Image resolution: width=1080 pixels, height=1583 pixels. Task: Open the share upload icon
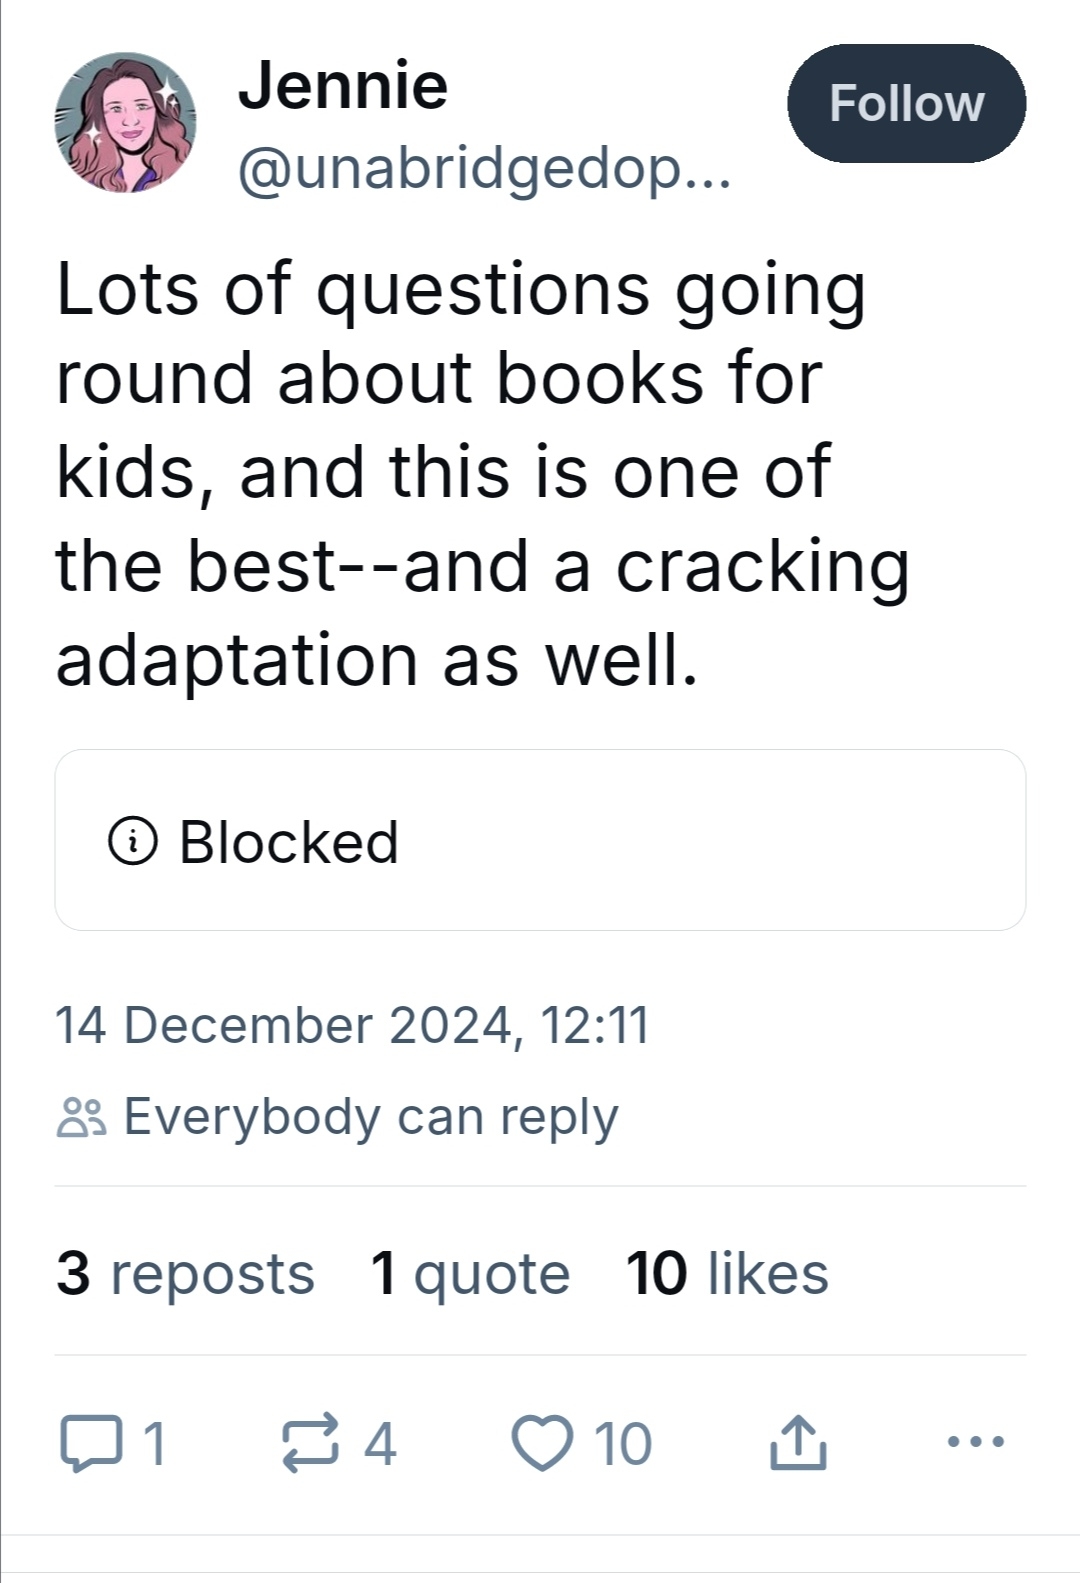coord(798,1443)
